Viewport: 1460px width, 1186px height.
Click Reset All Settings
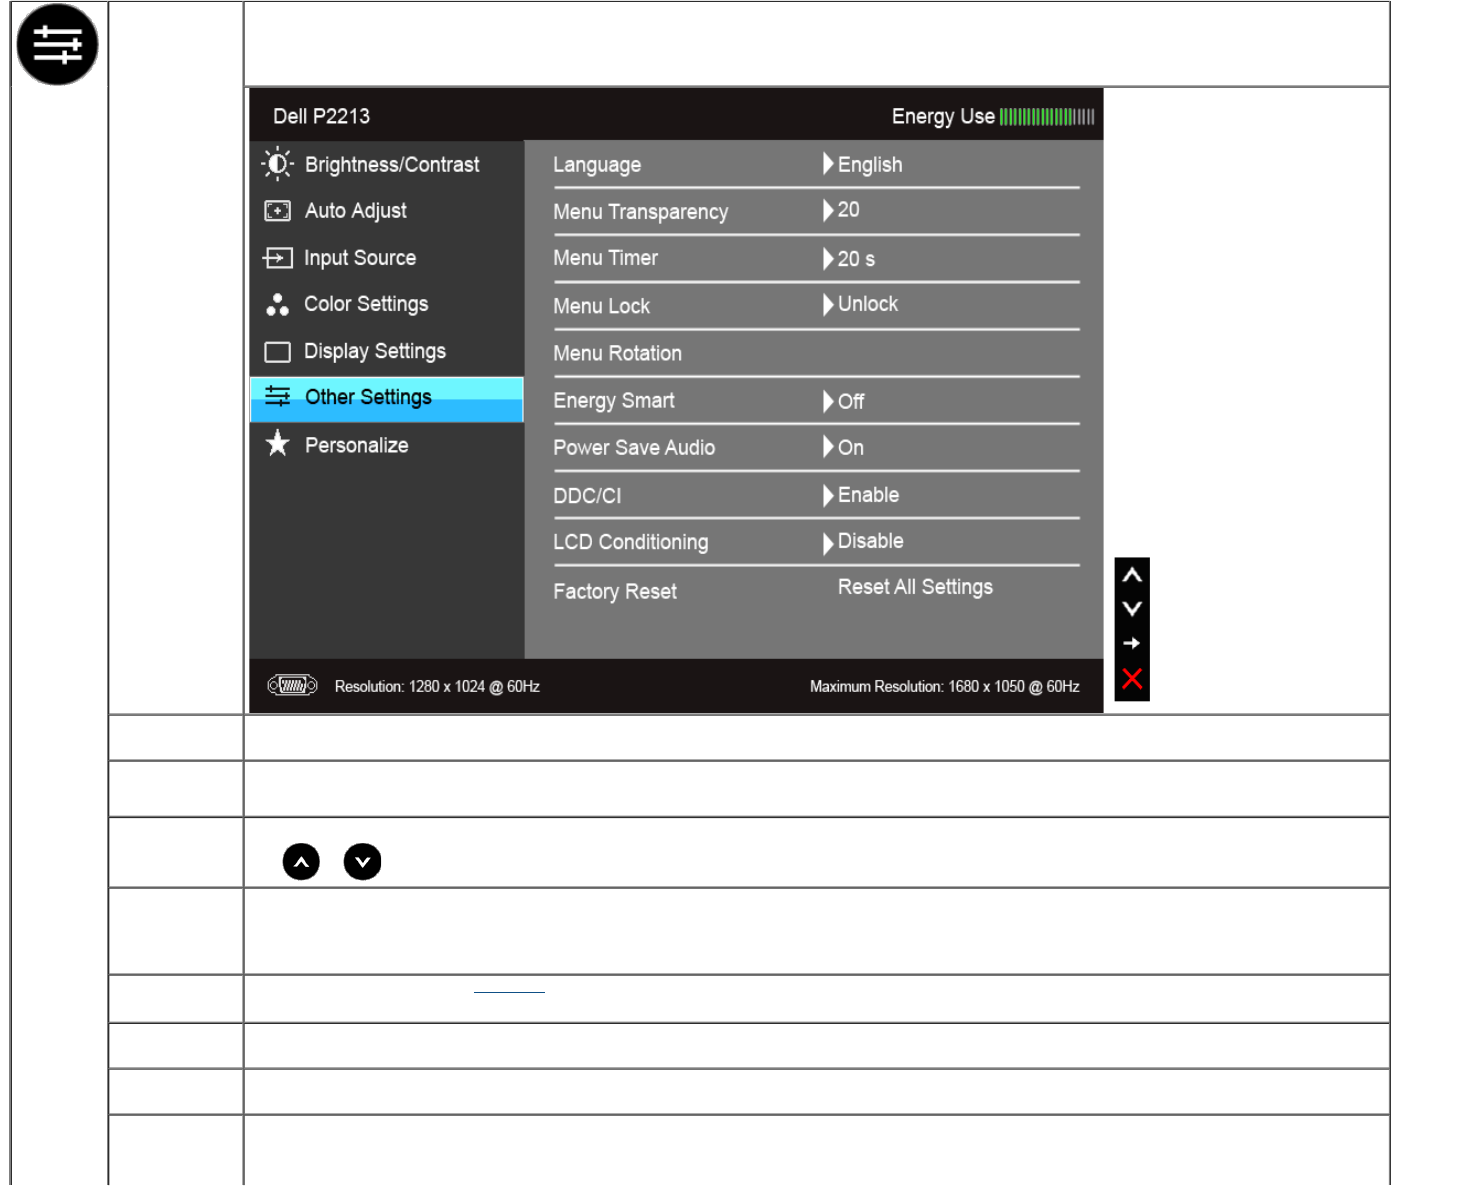[915, 587]
